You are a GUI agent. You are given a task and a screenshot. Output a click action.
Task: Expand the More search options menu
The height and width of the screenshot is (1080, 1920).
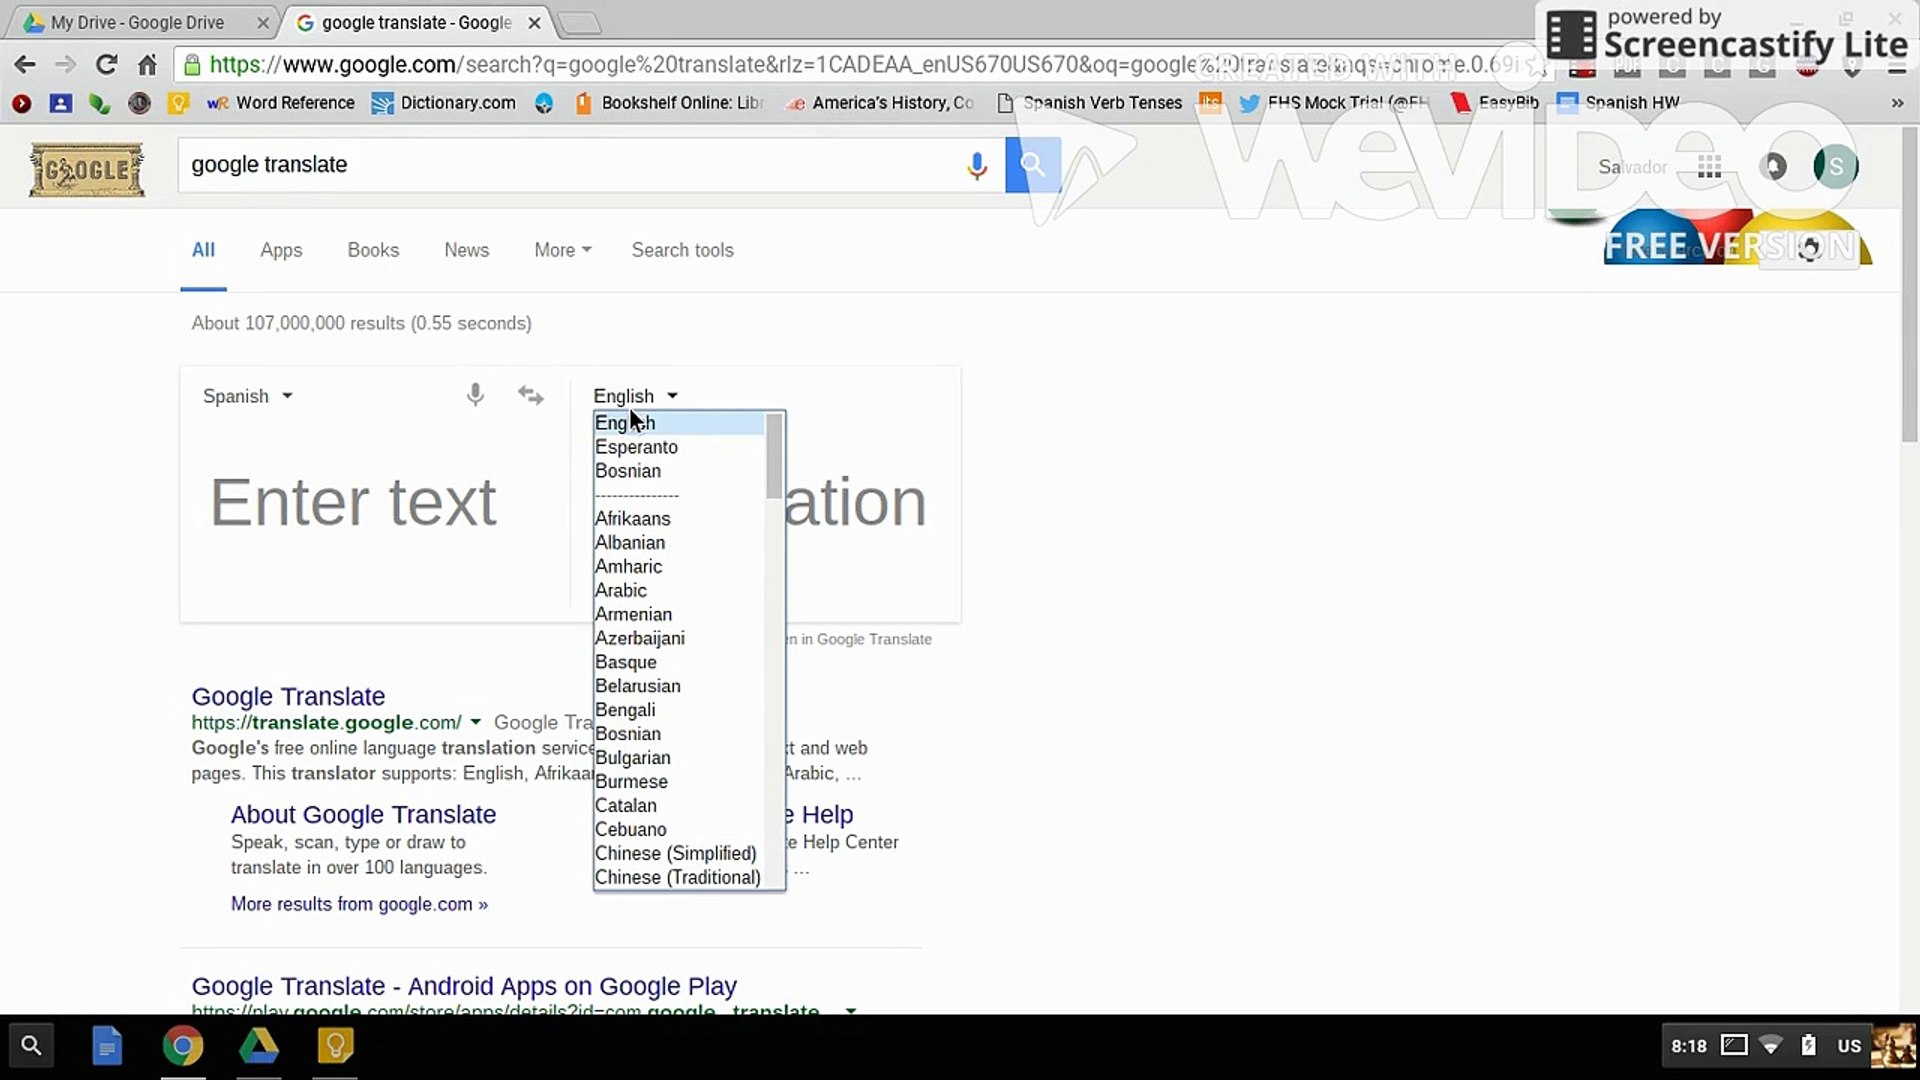562,250
